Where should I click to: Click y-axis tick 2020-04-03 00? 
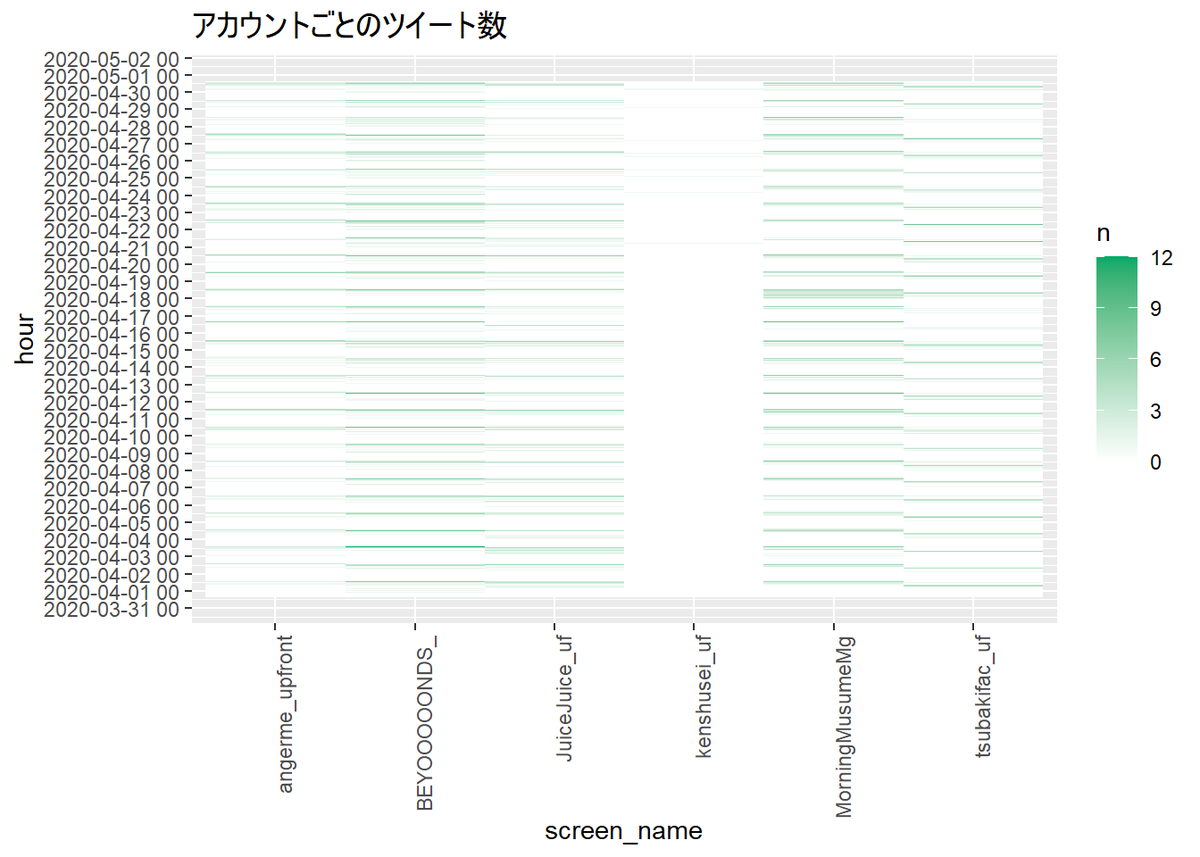click(112, 557)
